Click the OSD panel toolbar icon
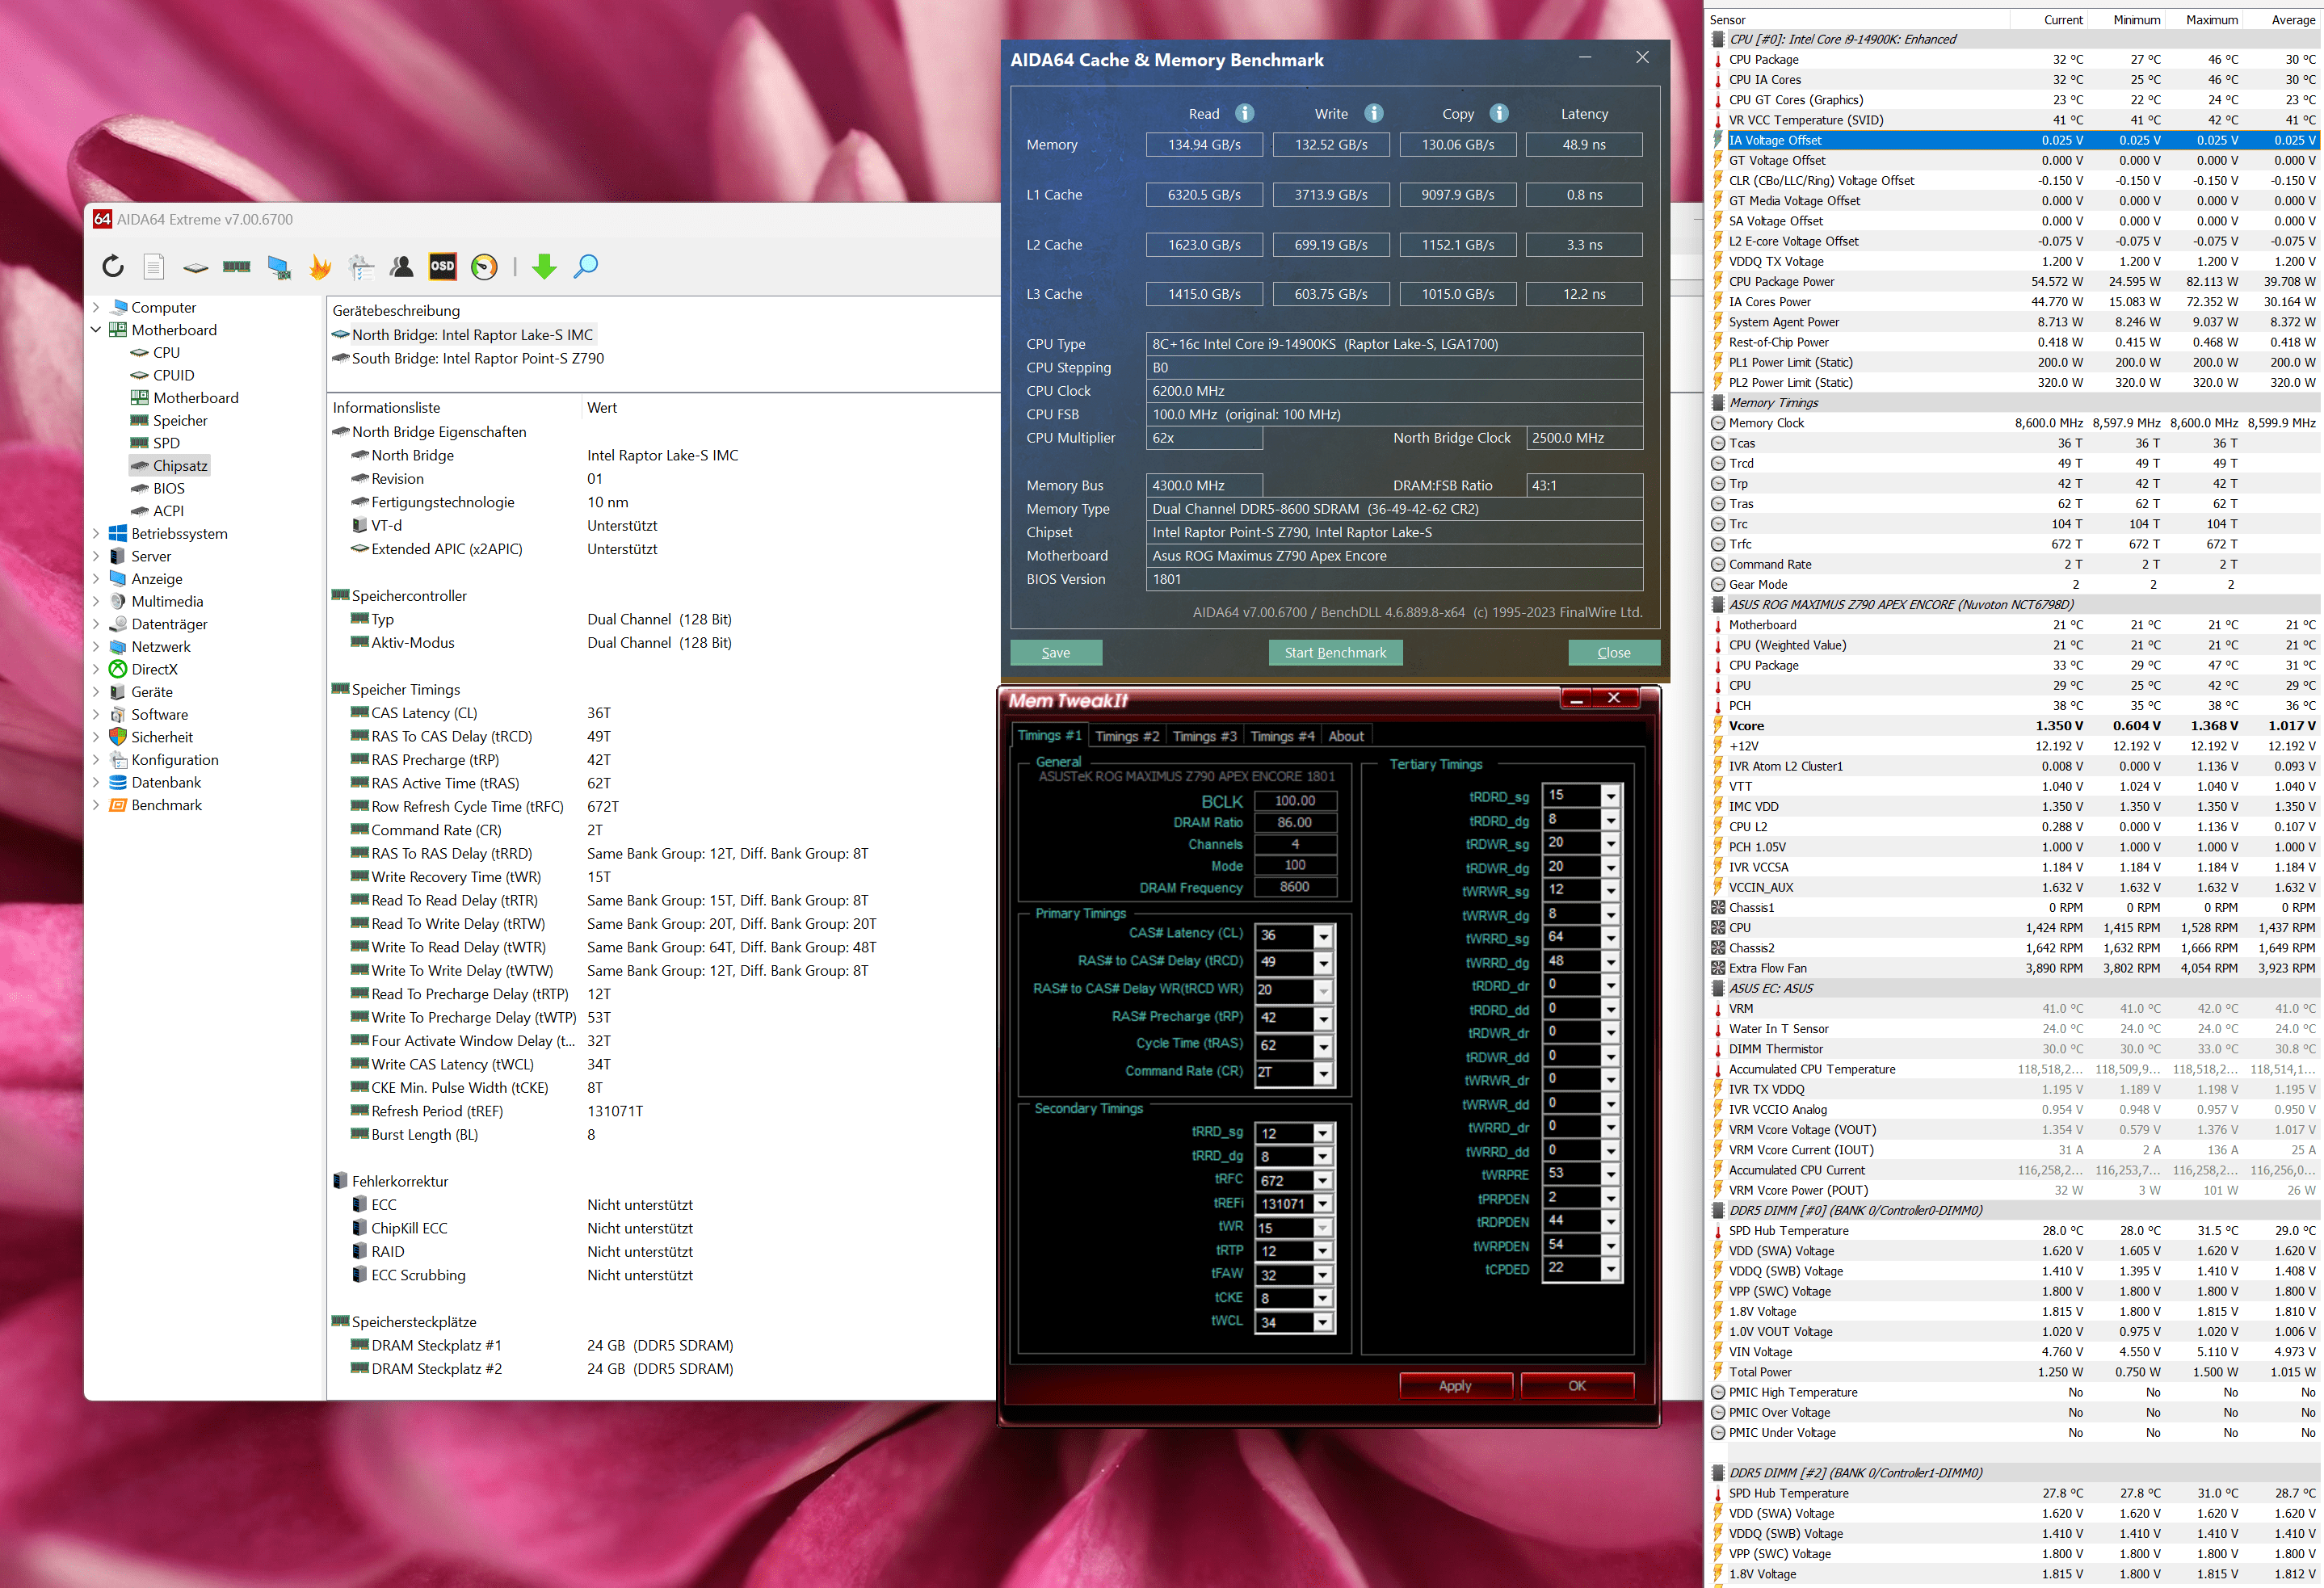 point(442,266)
